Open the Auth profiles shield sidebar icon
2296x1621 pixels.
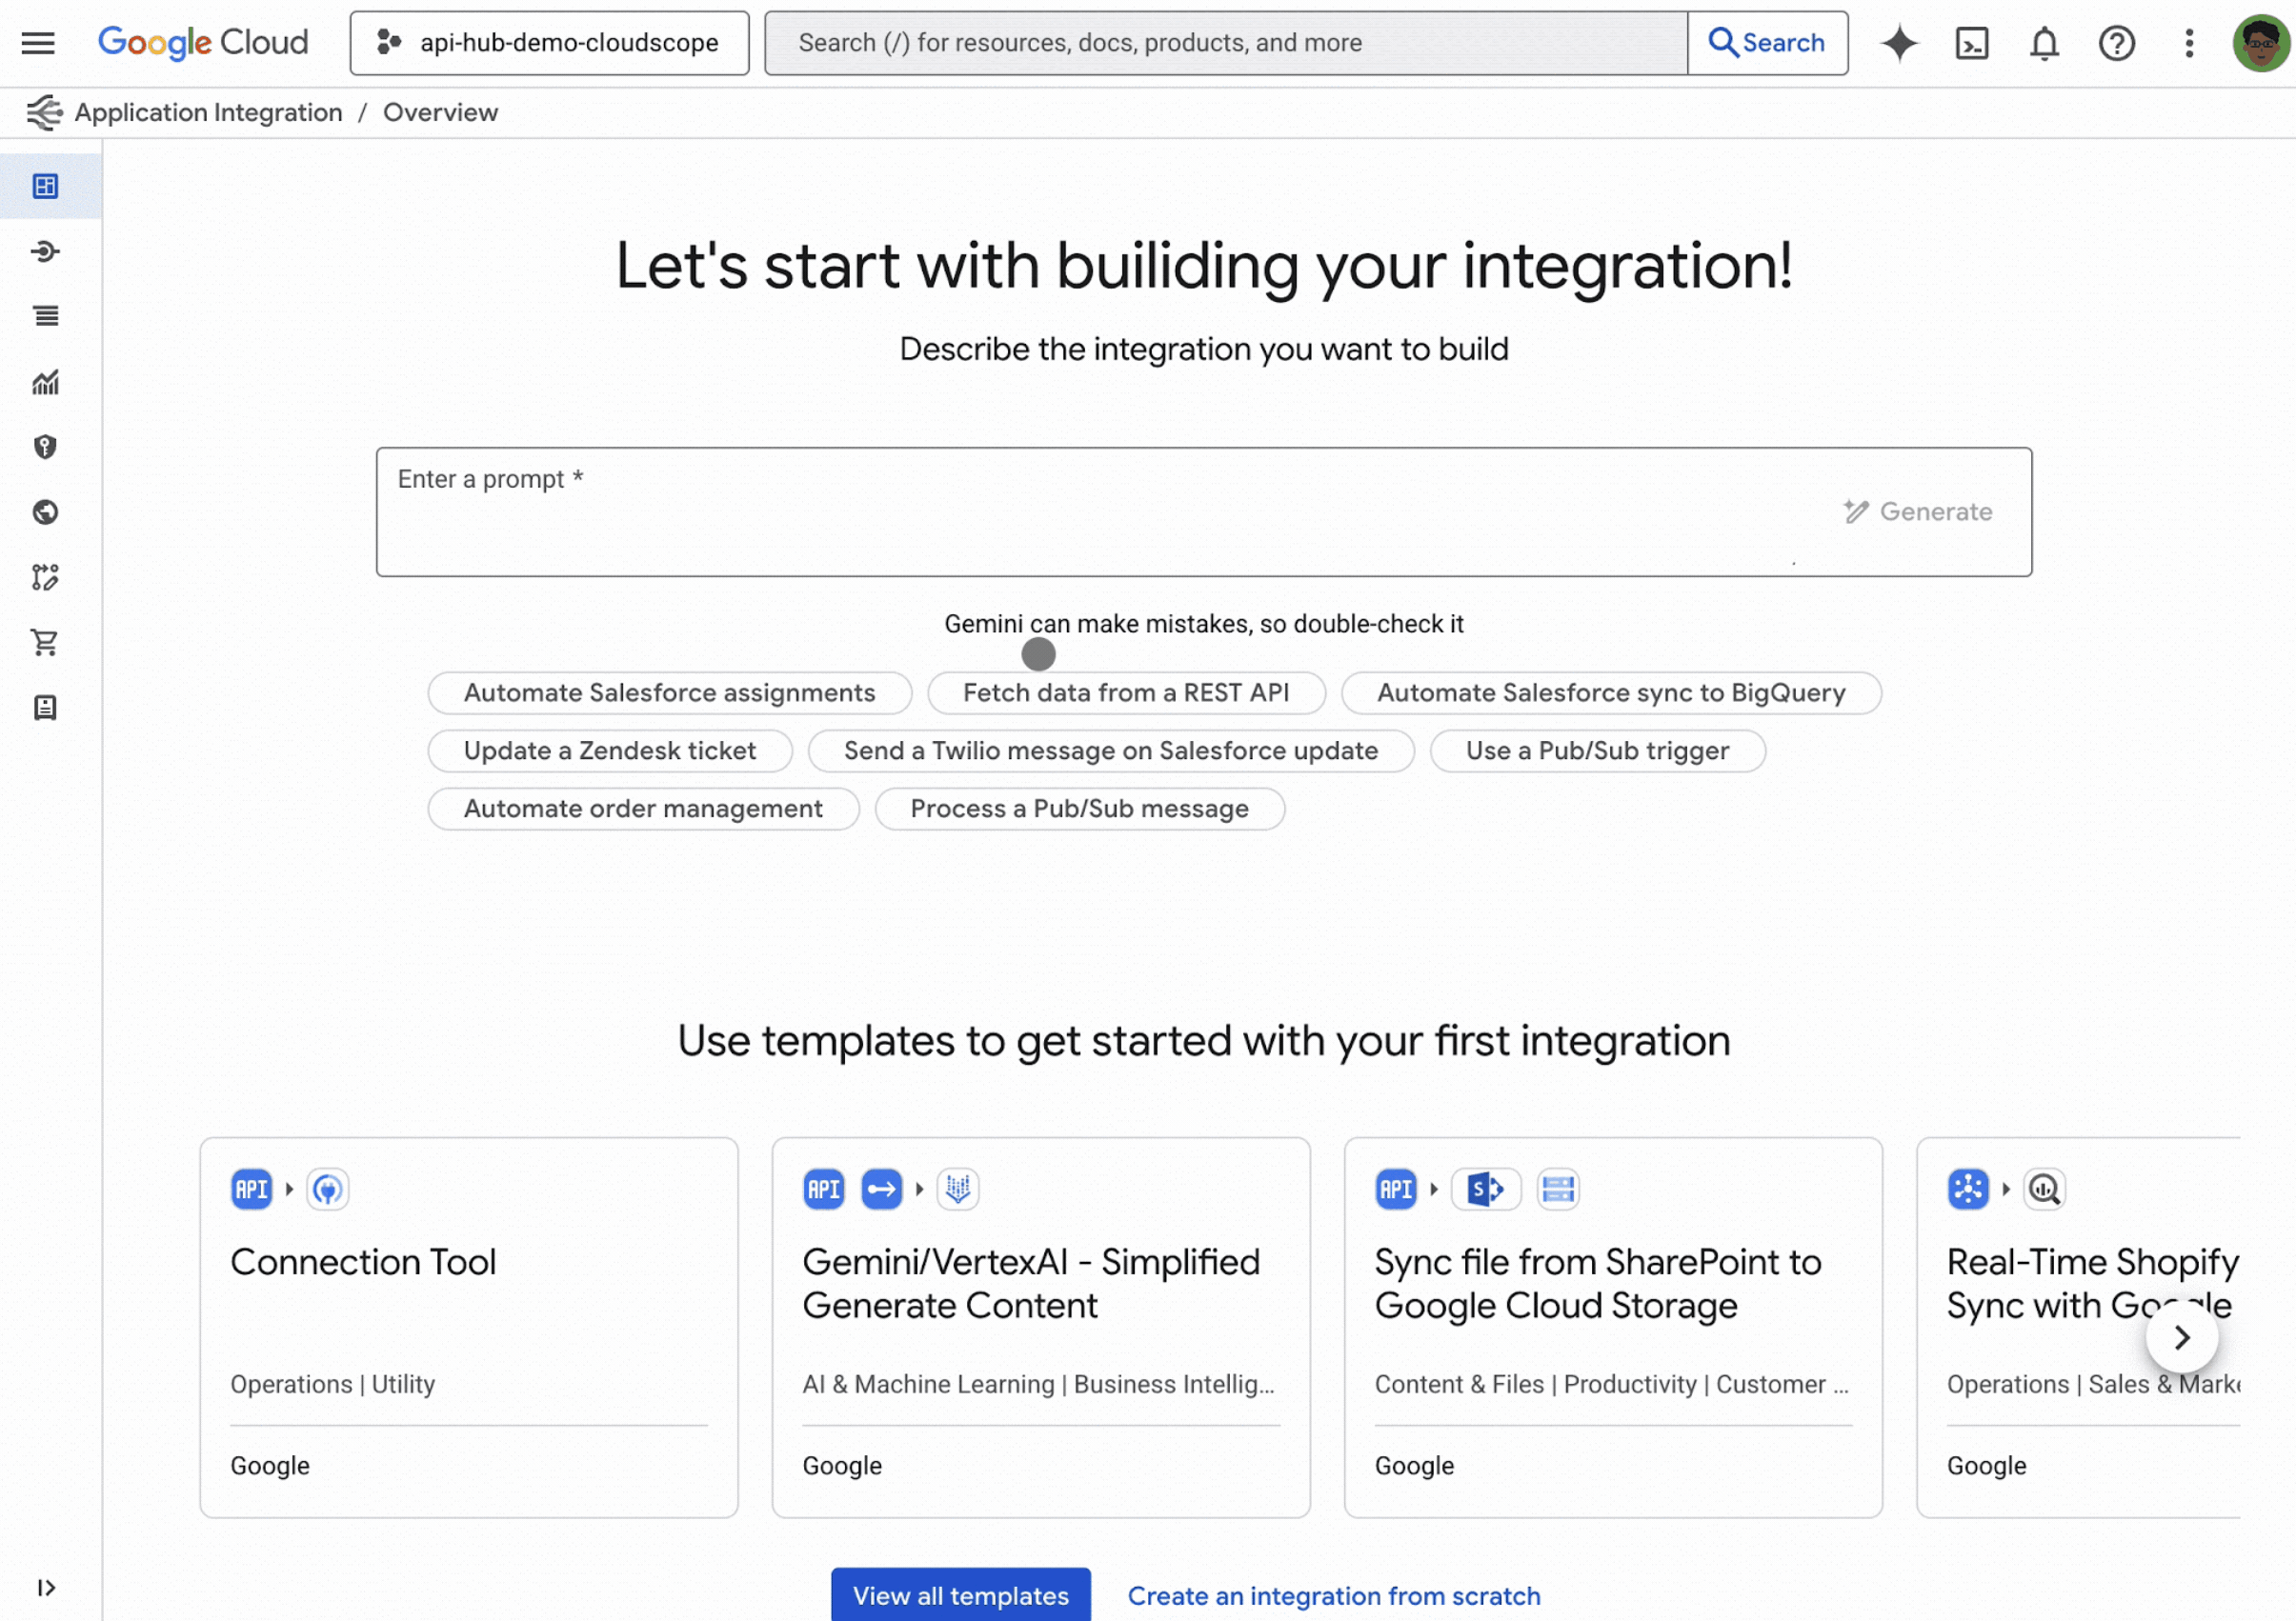click(x=46, y=447)
